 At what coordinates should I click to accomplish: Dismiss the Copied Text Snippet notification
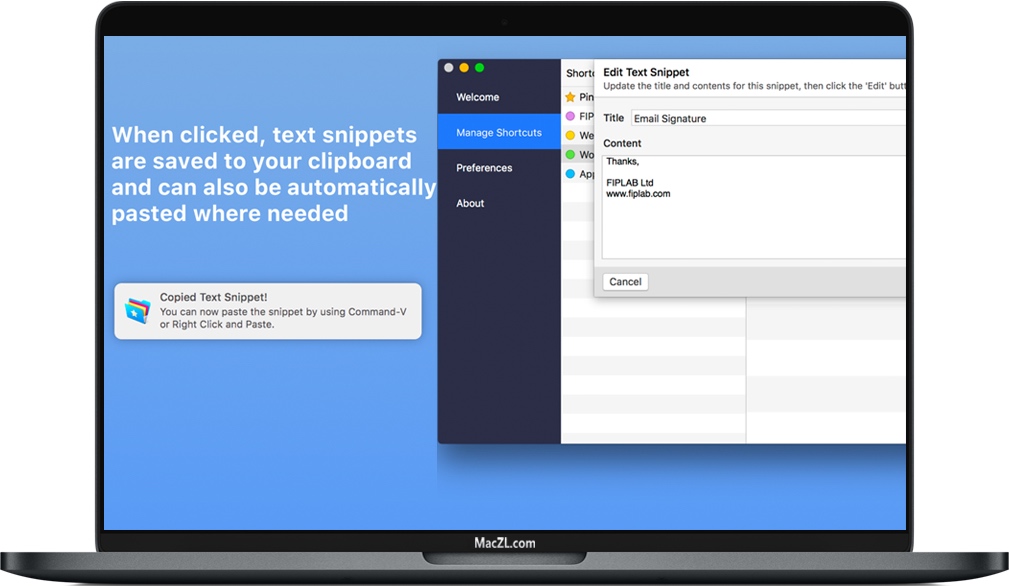(x=268, y=311)
